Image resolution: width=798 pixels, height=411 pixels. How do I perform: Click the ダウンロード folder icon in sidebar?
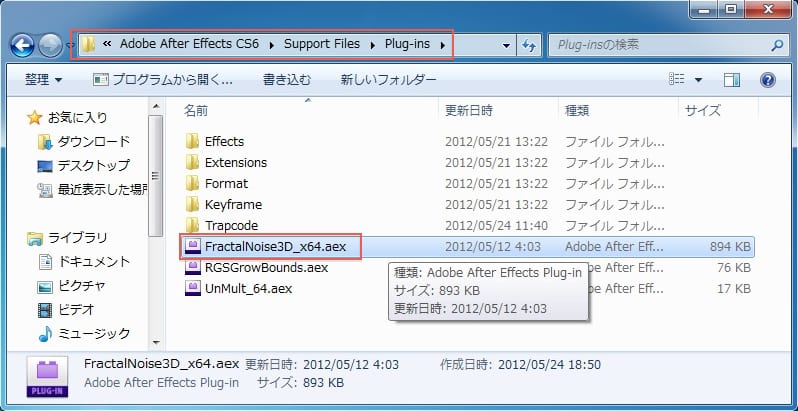point(45,142)
